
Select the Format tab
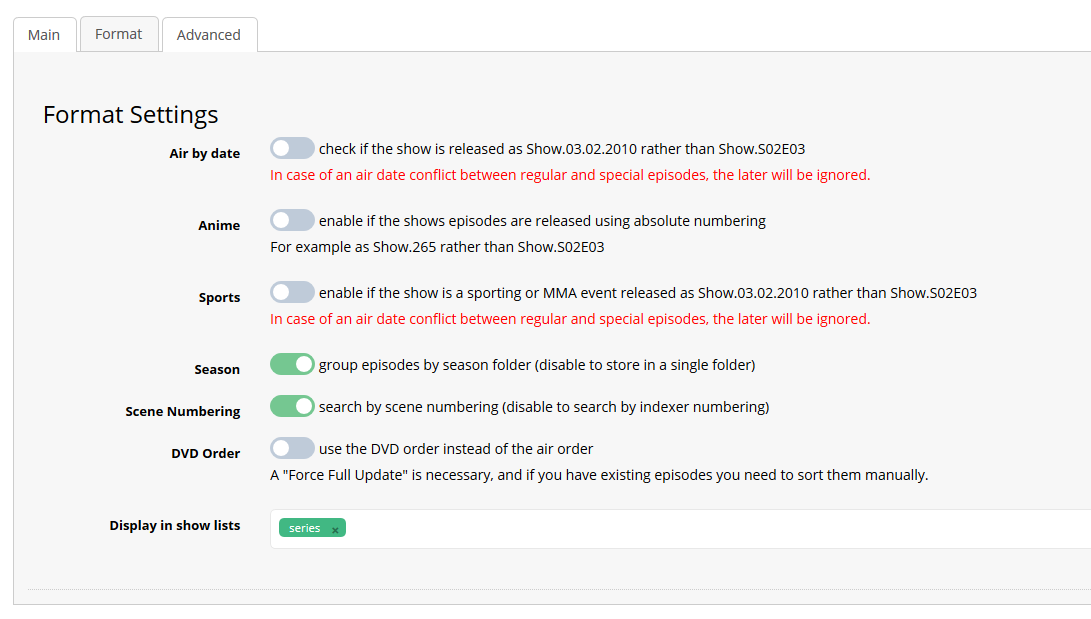(x=118, y=33)
